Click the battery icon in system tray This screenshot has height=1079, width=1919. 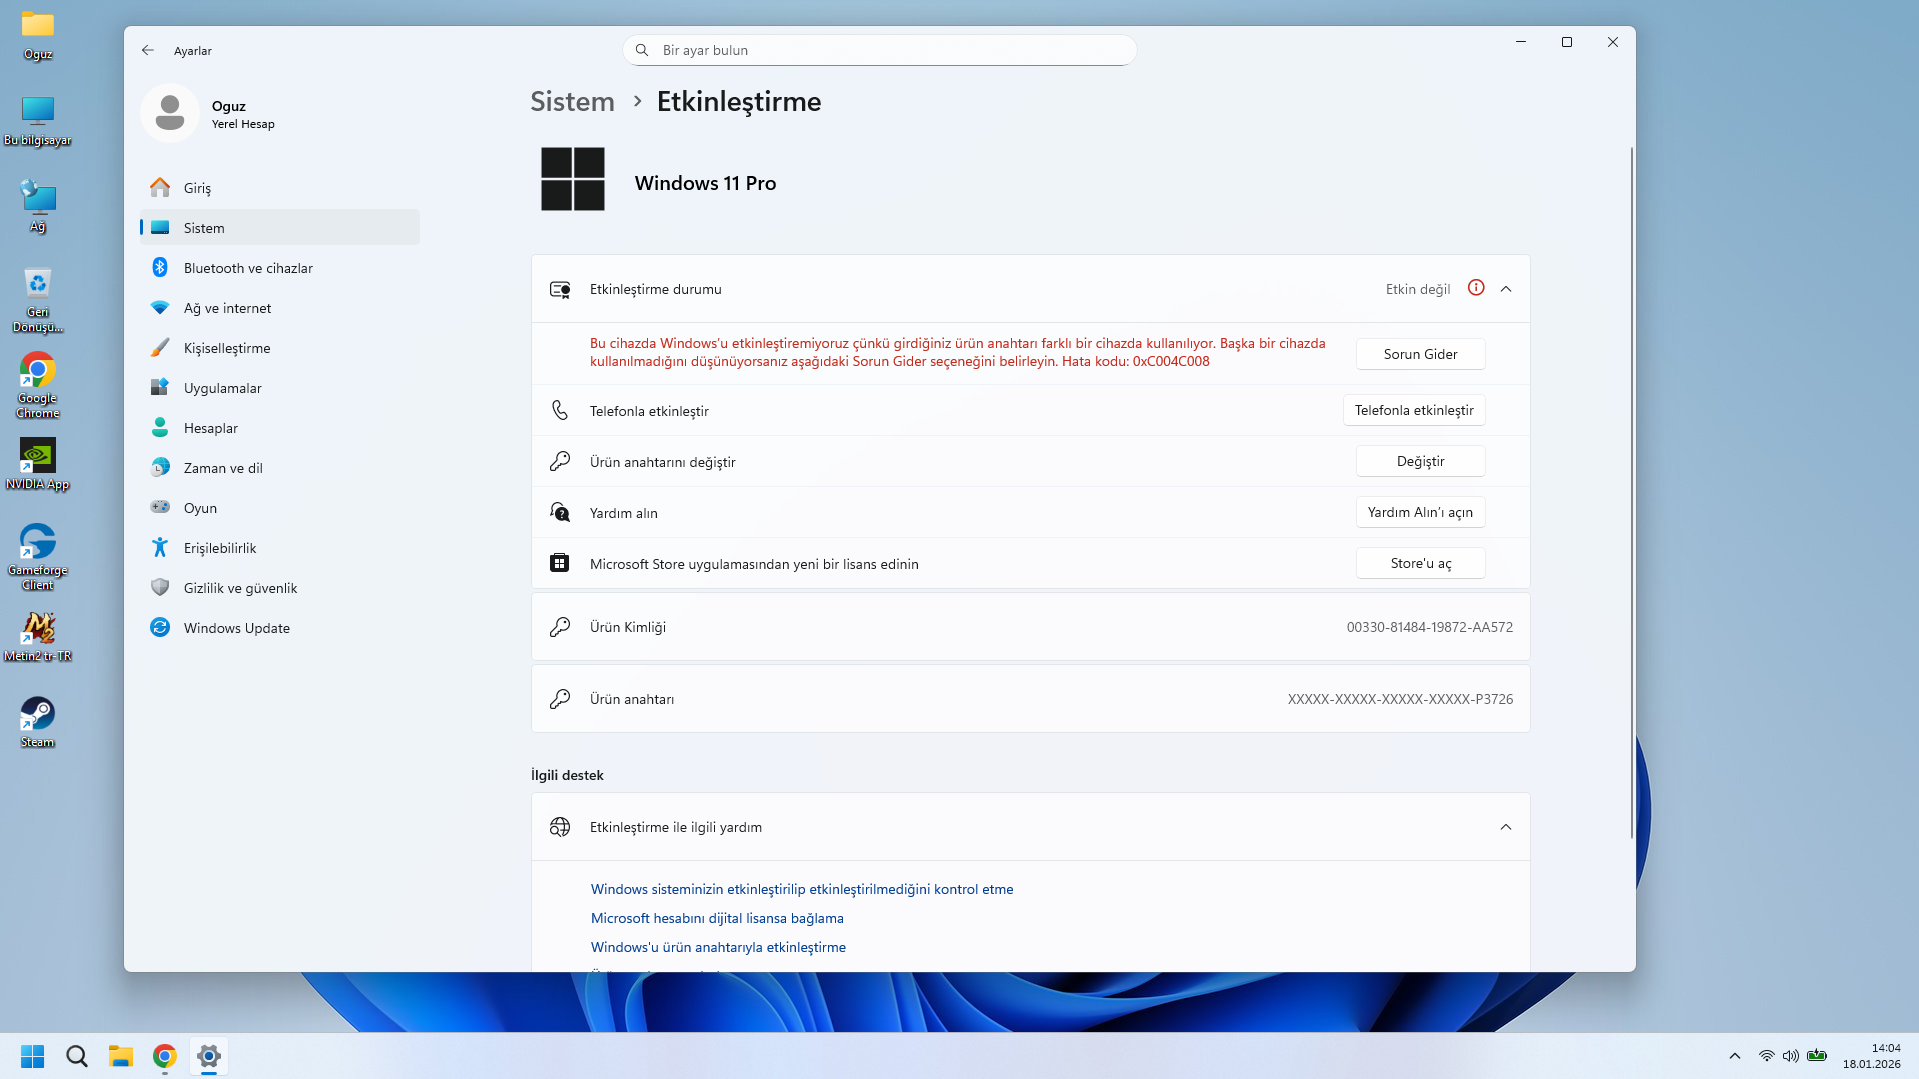(x=1817, y=1056)
